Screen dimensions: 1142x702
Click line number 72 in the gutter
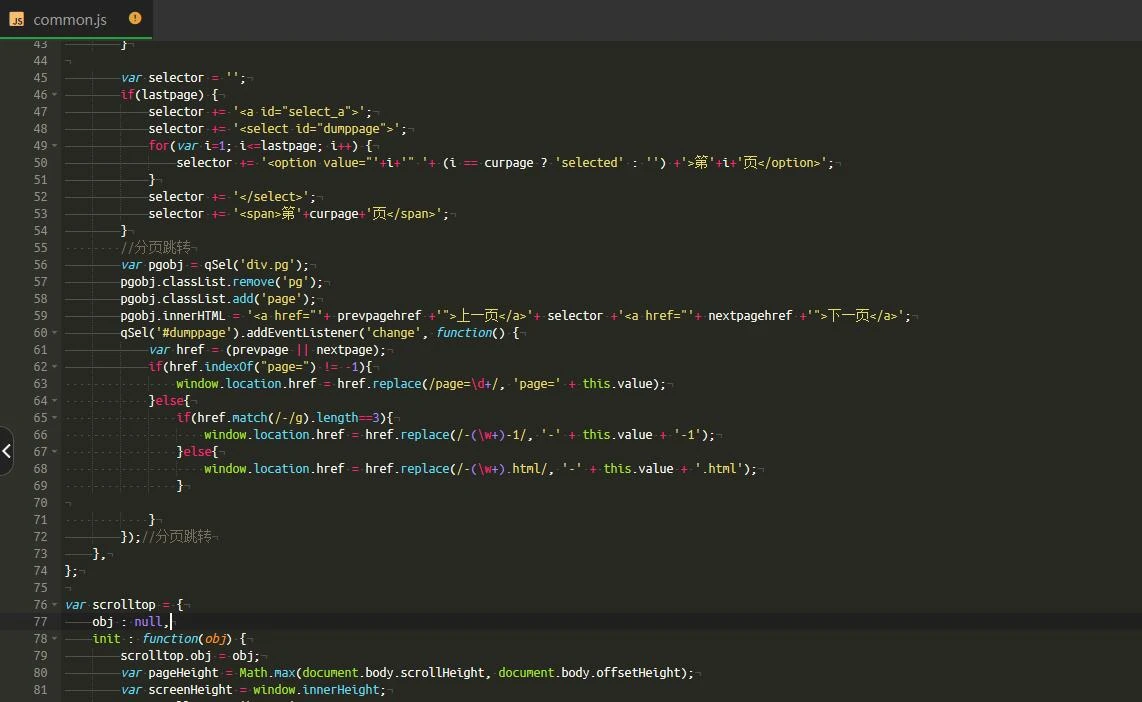40,537
